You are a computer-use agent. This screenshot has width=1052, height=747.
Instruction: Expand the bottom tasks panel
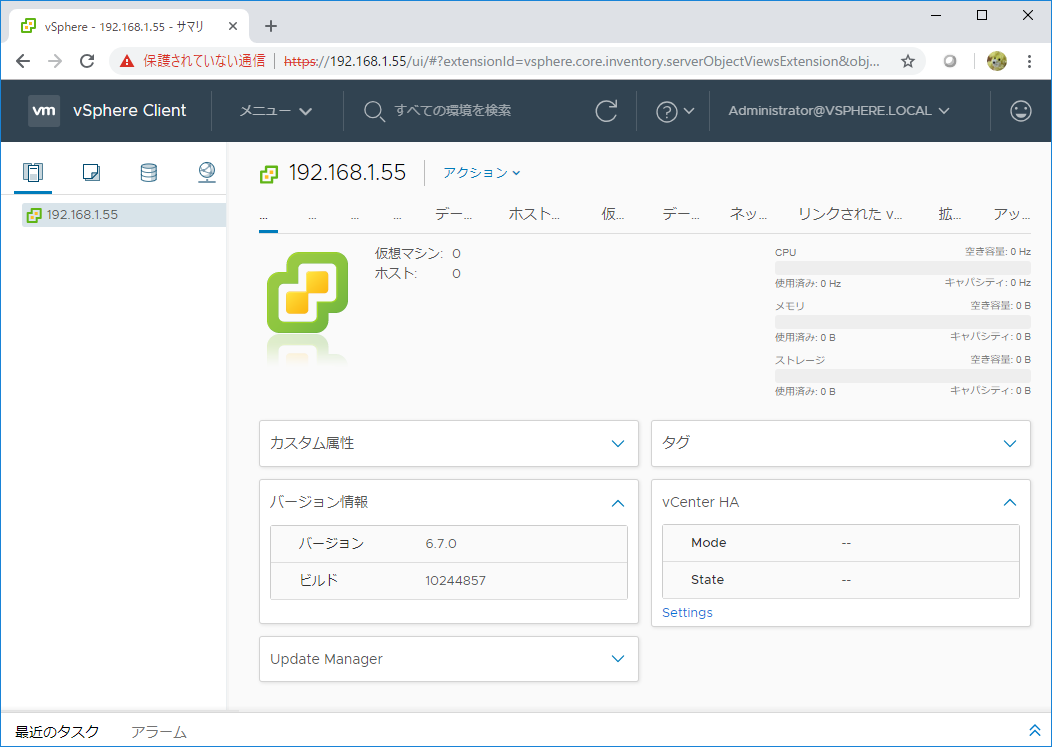1034,731
